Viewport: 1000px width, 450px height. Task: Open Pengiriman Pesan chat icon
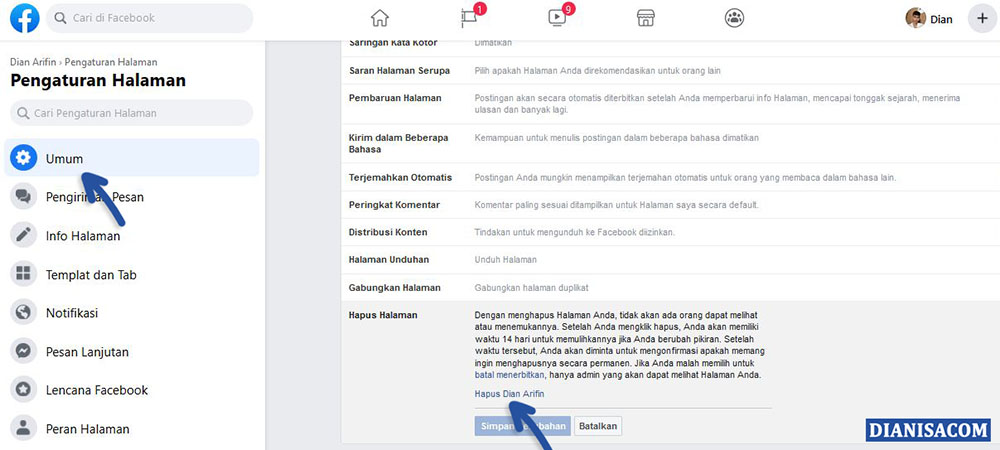24,197
